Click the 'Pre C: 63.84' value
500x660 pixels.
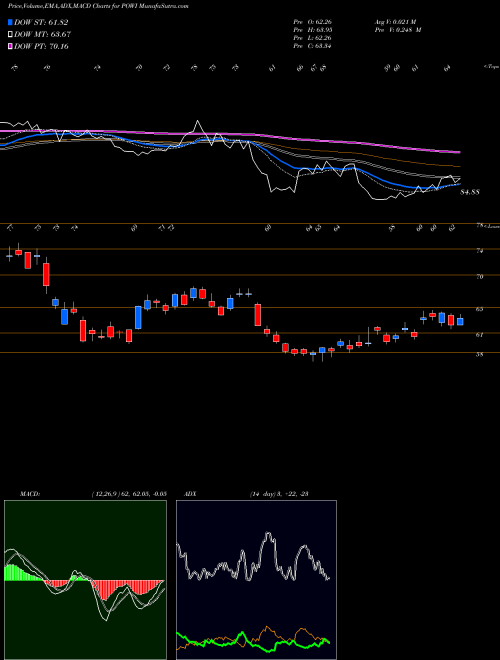(x=313, y=46)
